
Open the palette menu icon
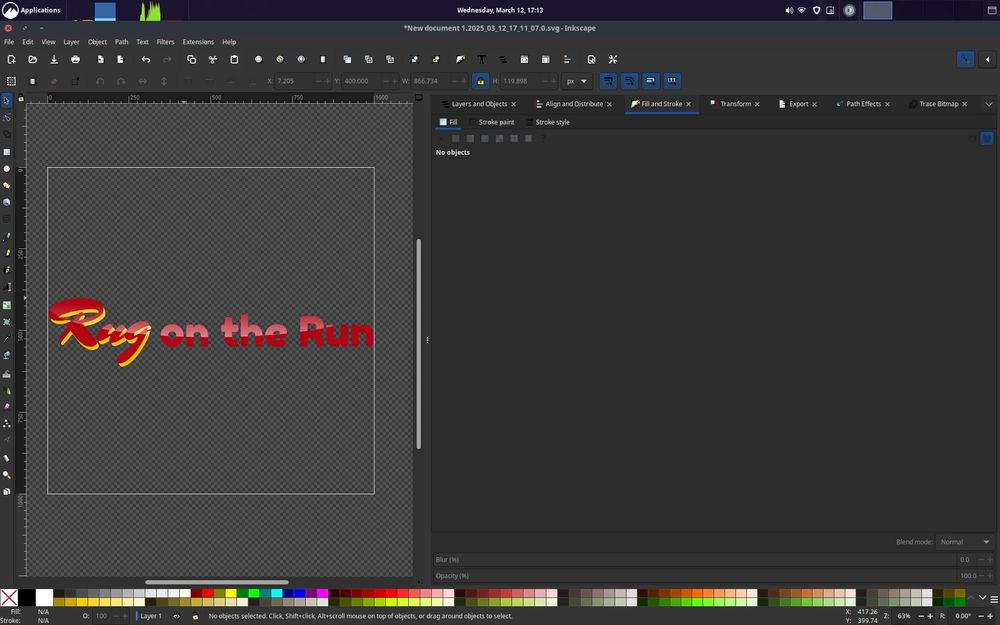994,599
